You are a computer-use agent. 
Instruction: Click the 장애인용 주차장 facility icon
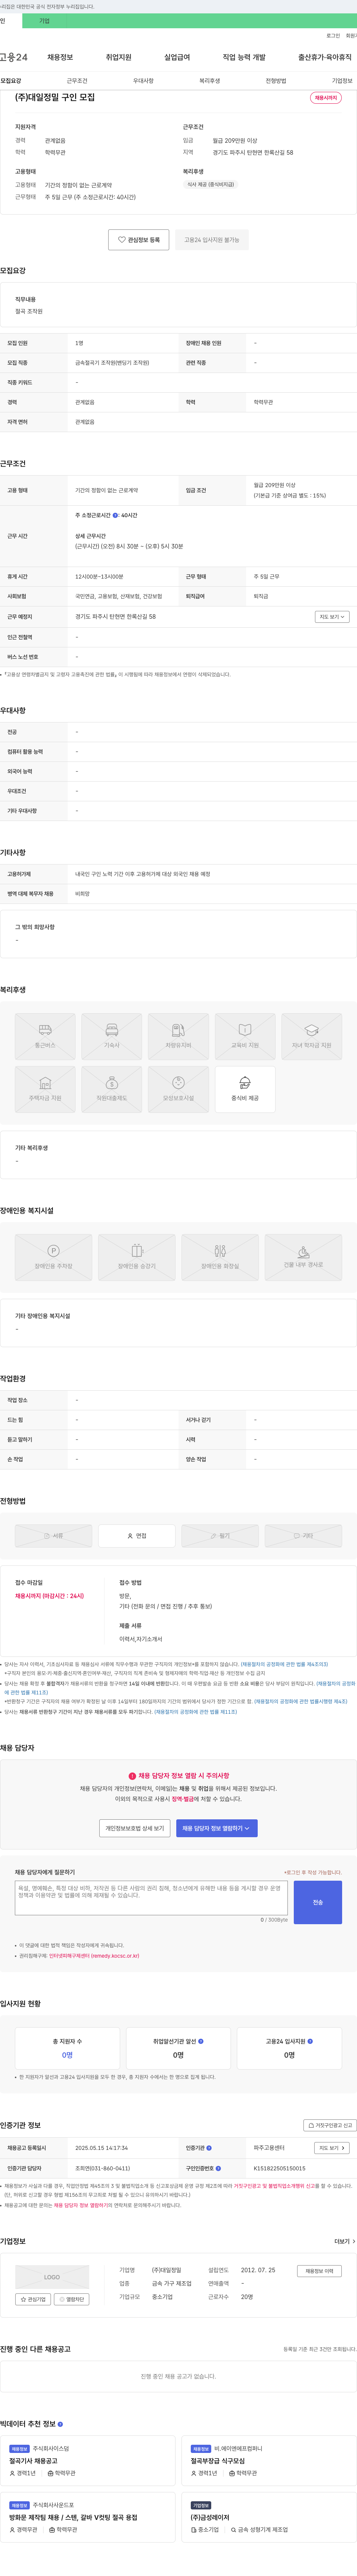pyautogui.click(x=53, y=1257)
